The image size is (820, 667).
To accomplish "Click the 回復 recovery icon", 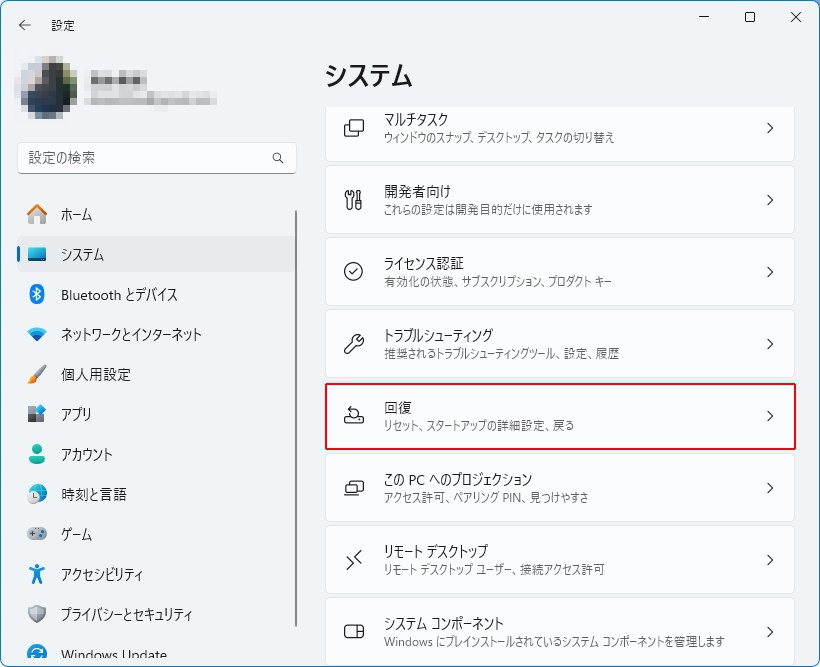I will tap(354, 416).
